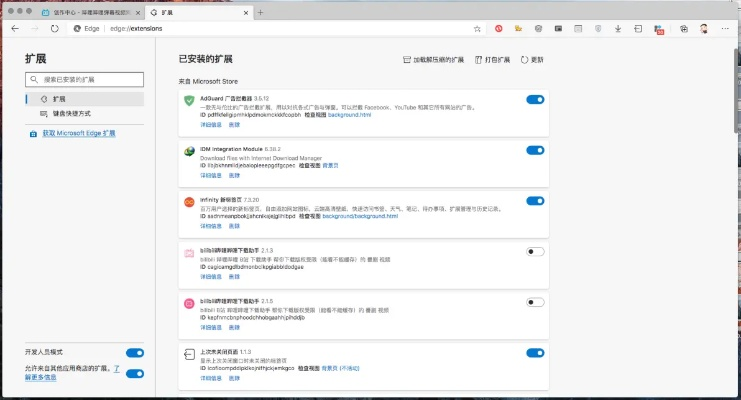Click 删除 for bilibili 2.1.5 extension
This screenshot has width=741, height=400.
234,327
